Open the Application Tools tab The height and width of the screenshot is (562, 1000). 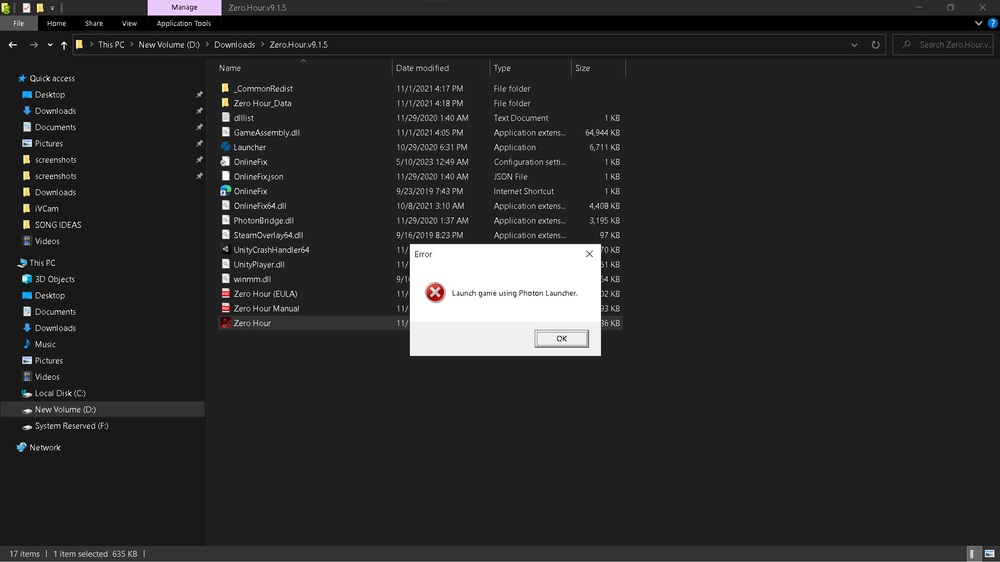184,23
